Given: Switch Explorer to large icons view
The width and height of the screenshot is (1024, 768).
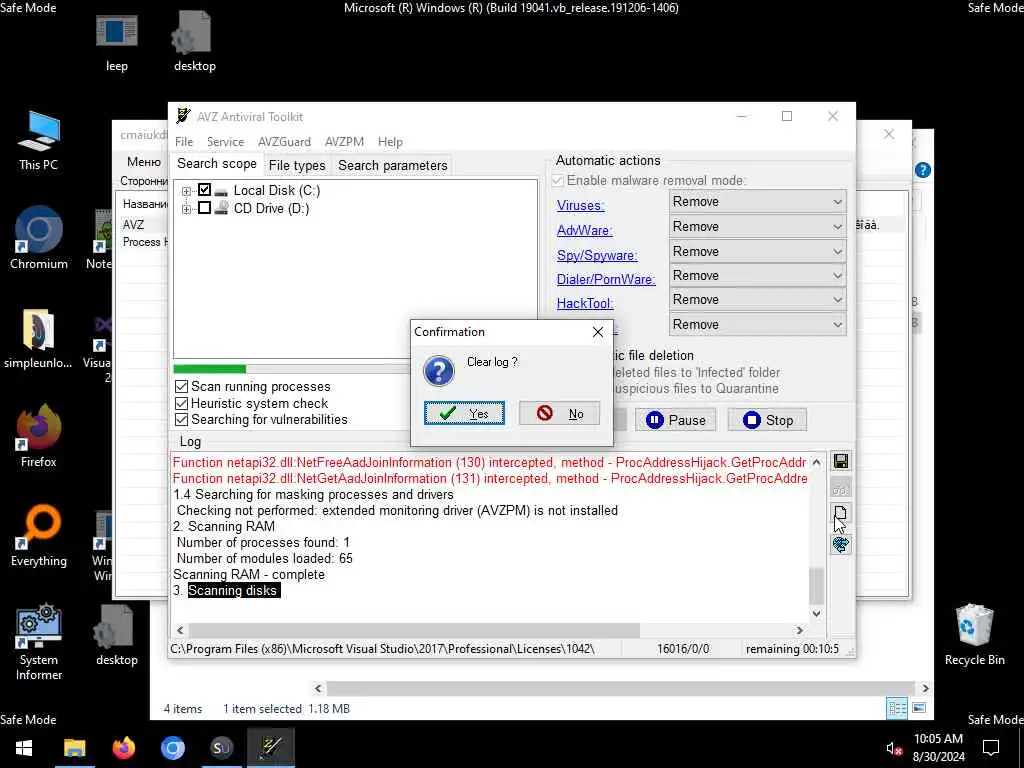Looking at the screenshot, I should (918, 708).
